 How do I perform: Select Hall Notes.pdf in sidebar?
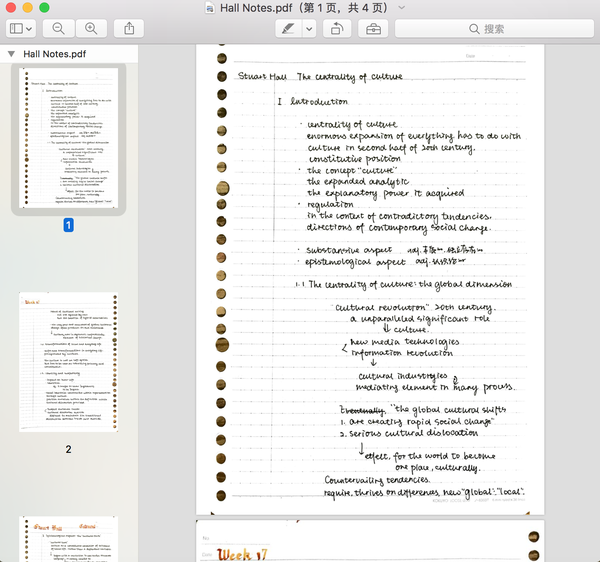click(x=55, y=54)
